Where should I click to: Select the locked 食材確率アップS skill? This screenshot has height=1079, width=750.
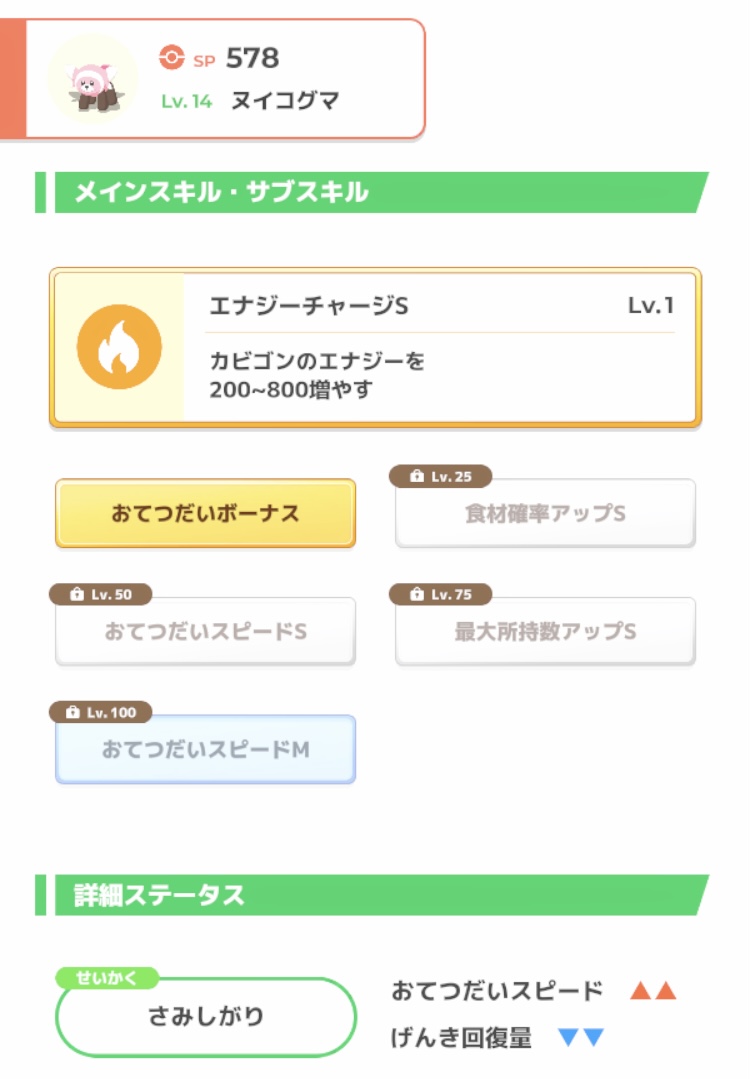tap(545, 513)
